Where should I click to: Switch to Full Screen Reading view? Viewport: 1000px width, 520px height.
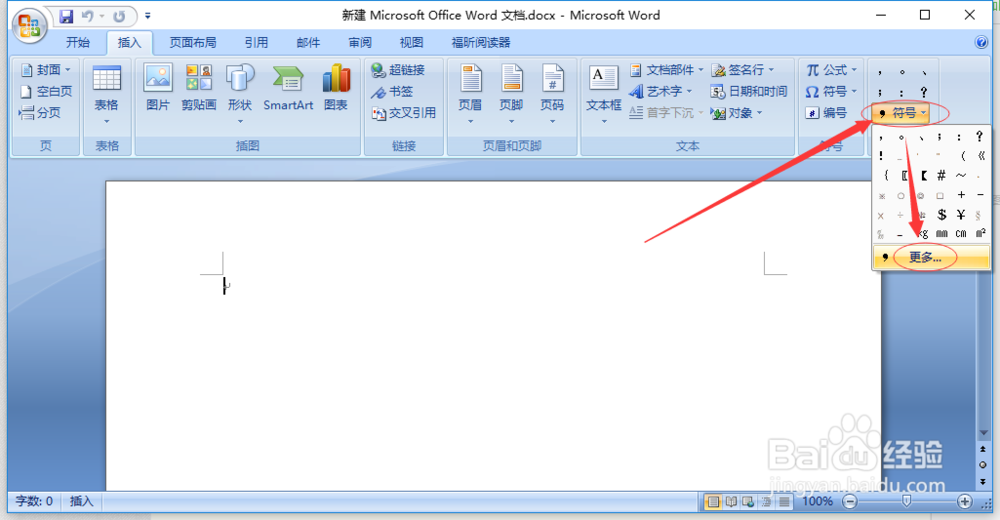click(732, 502)
